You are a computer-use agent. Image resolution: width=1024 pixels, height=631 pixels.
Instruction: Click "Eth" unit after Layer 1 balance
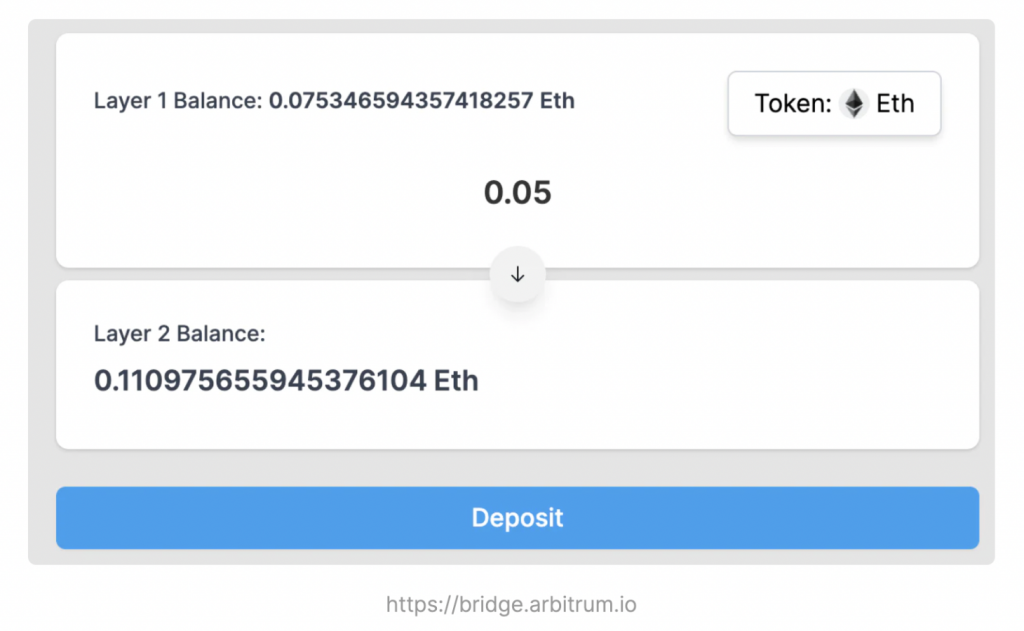557,101
